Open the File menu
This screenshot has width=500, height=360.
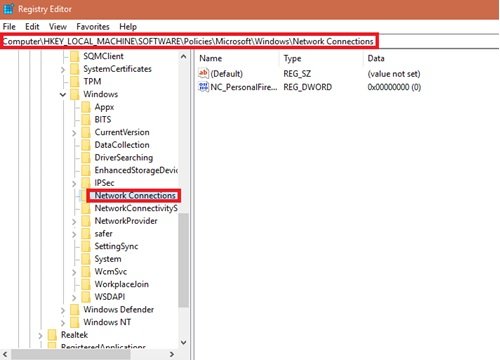click(9, 27)
